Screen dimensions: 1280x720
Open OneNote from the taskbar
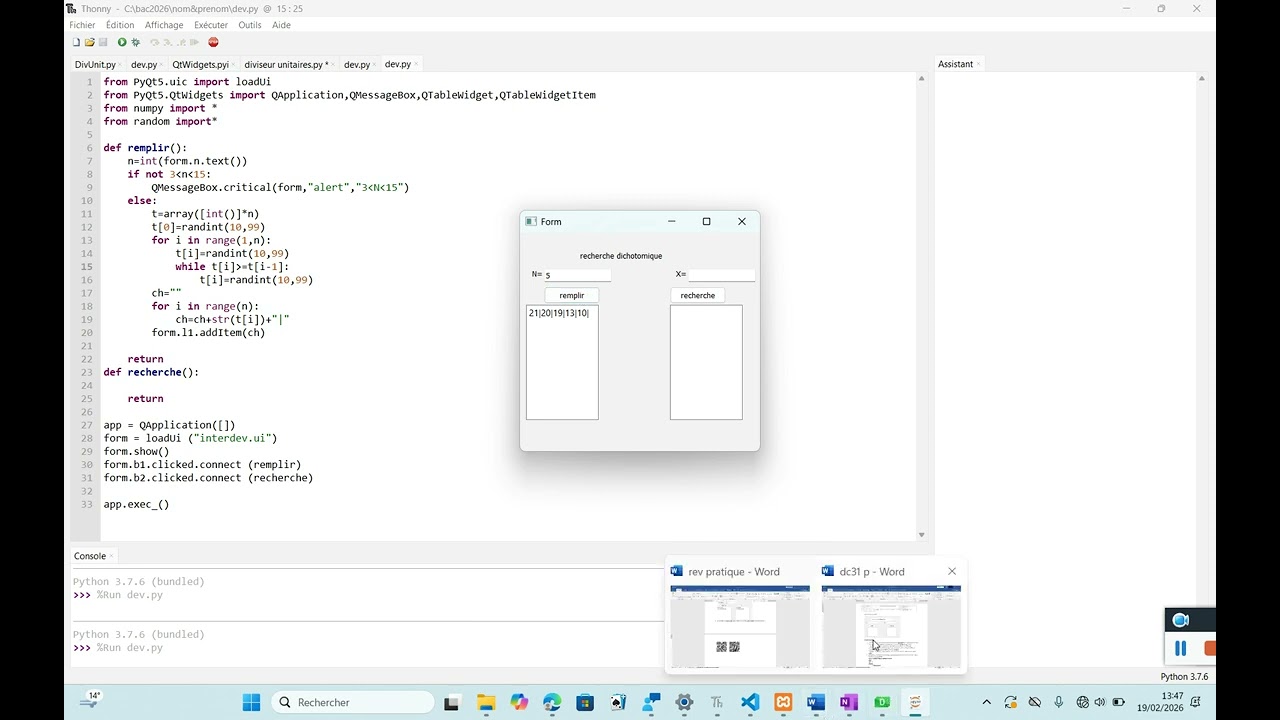(849, 702)
